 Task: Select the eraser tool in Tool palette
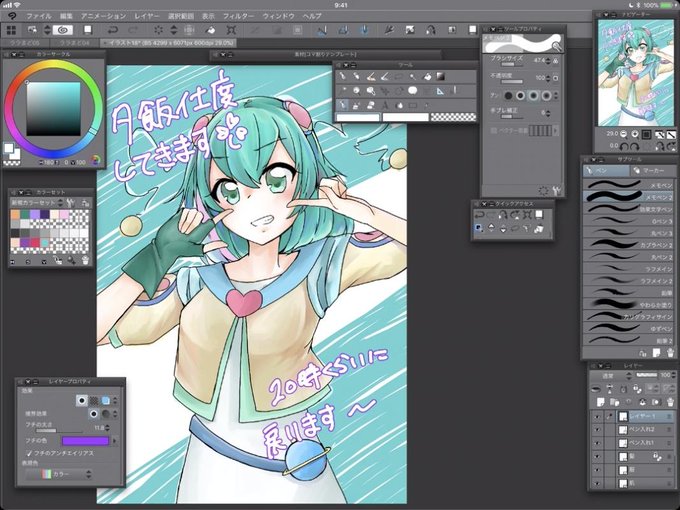pyautogui.click(x=371, y=105)
